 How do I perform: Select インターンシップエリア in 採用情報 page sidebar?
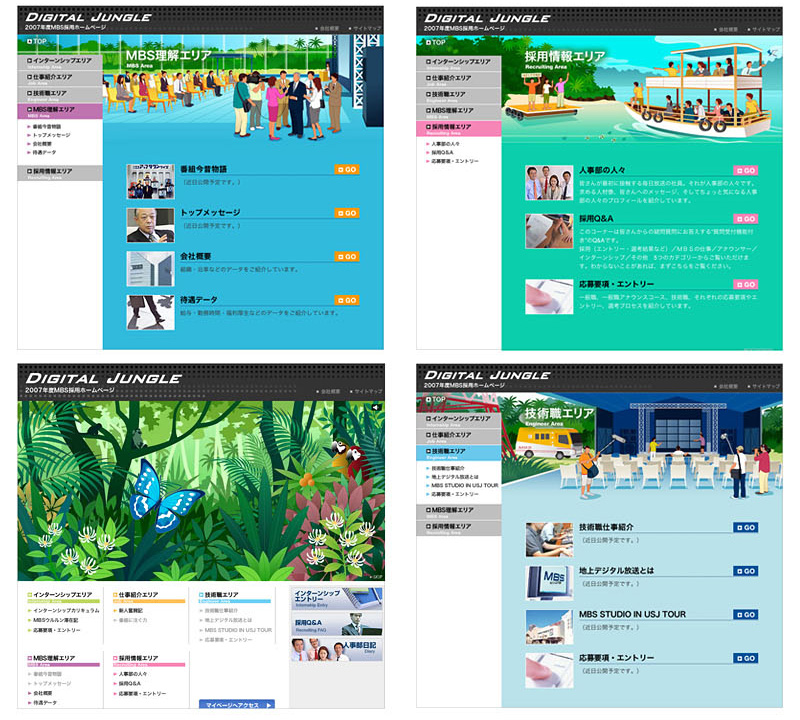459,63
